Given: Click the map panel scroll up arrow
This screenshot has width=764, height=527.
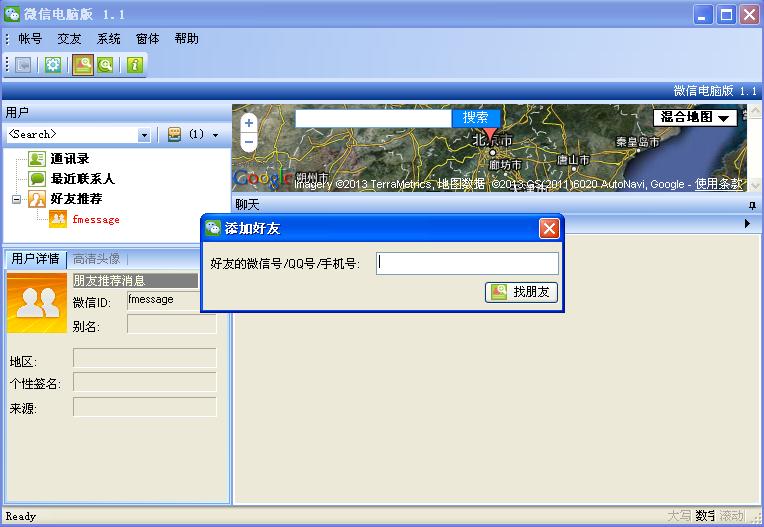Looking at the screenshot, I should point(755,112).
